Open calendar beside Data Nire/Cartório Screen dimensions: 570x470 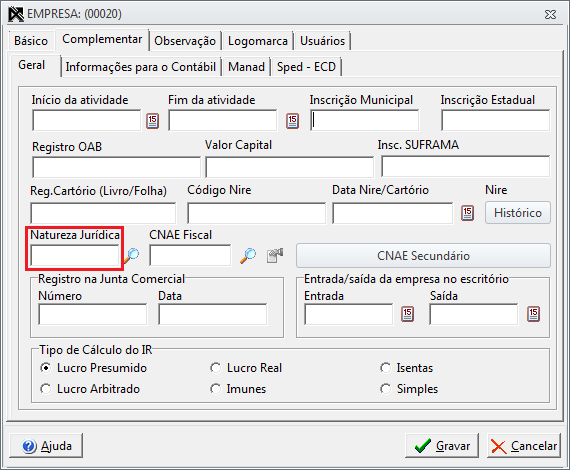coord(467,213)
